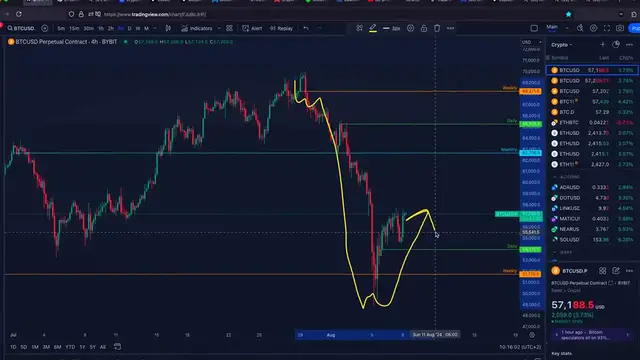This screenshot has width=640, height=360.
Task: Select the W weekly timeframe
Action: click(138, 29)
